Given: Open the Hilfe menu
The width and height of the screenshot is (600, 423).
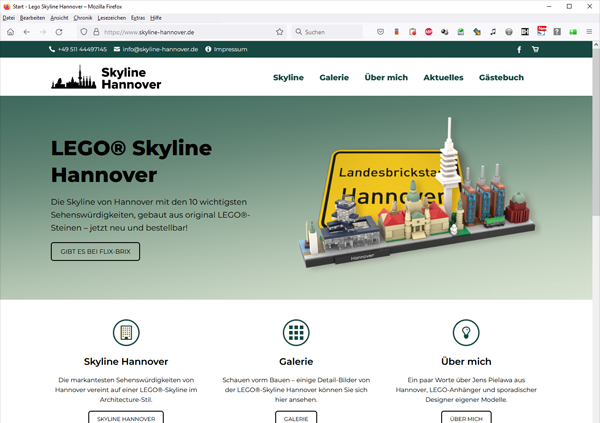Looking at the screenshot, I should [x=156, y=18].
